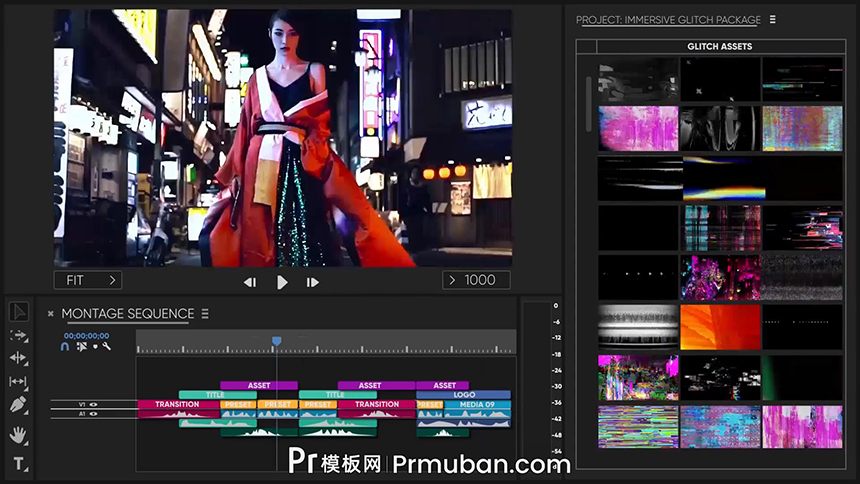Open the Project panel hamburger menu
The image size is (860, 484).
772,19
